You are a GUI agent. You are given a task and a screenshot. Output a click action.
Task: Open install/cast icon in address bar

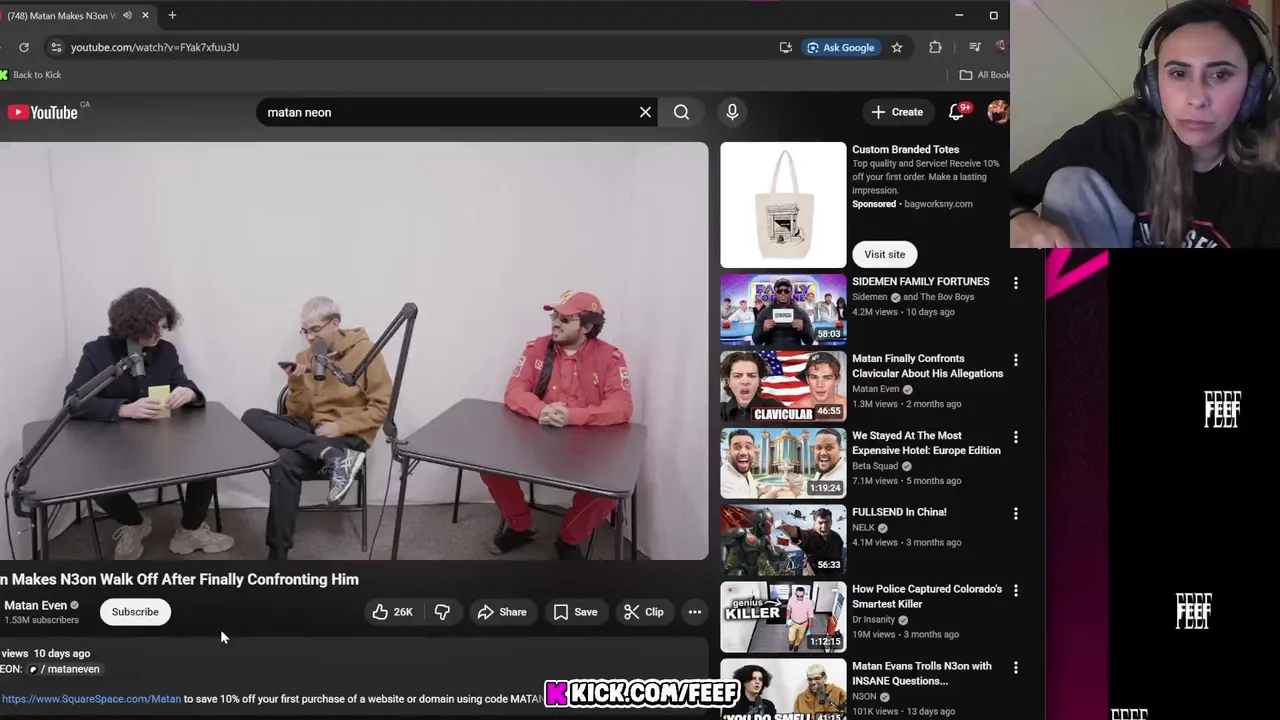(786, 47)
